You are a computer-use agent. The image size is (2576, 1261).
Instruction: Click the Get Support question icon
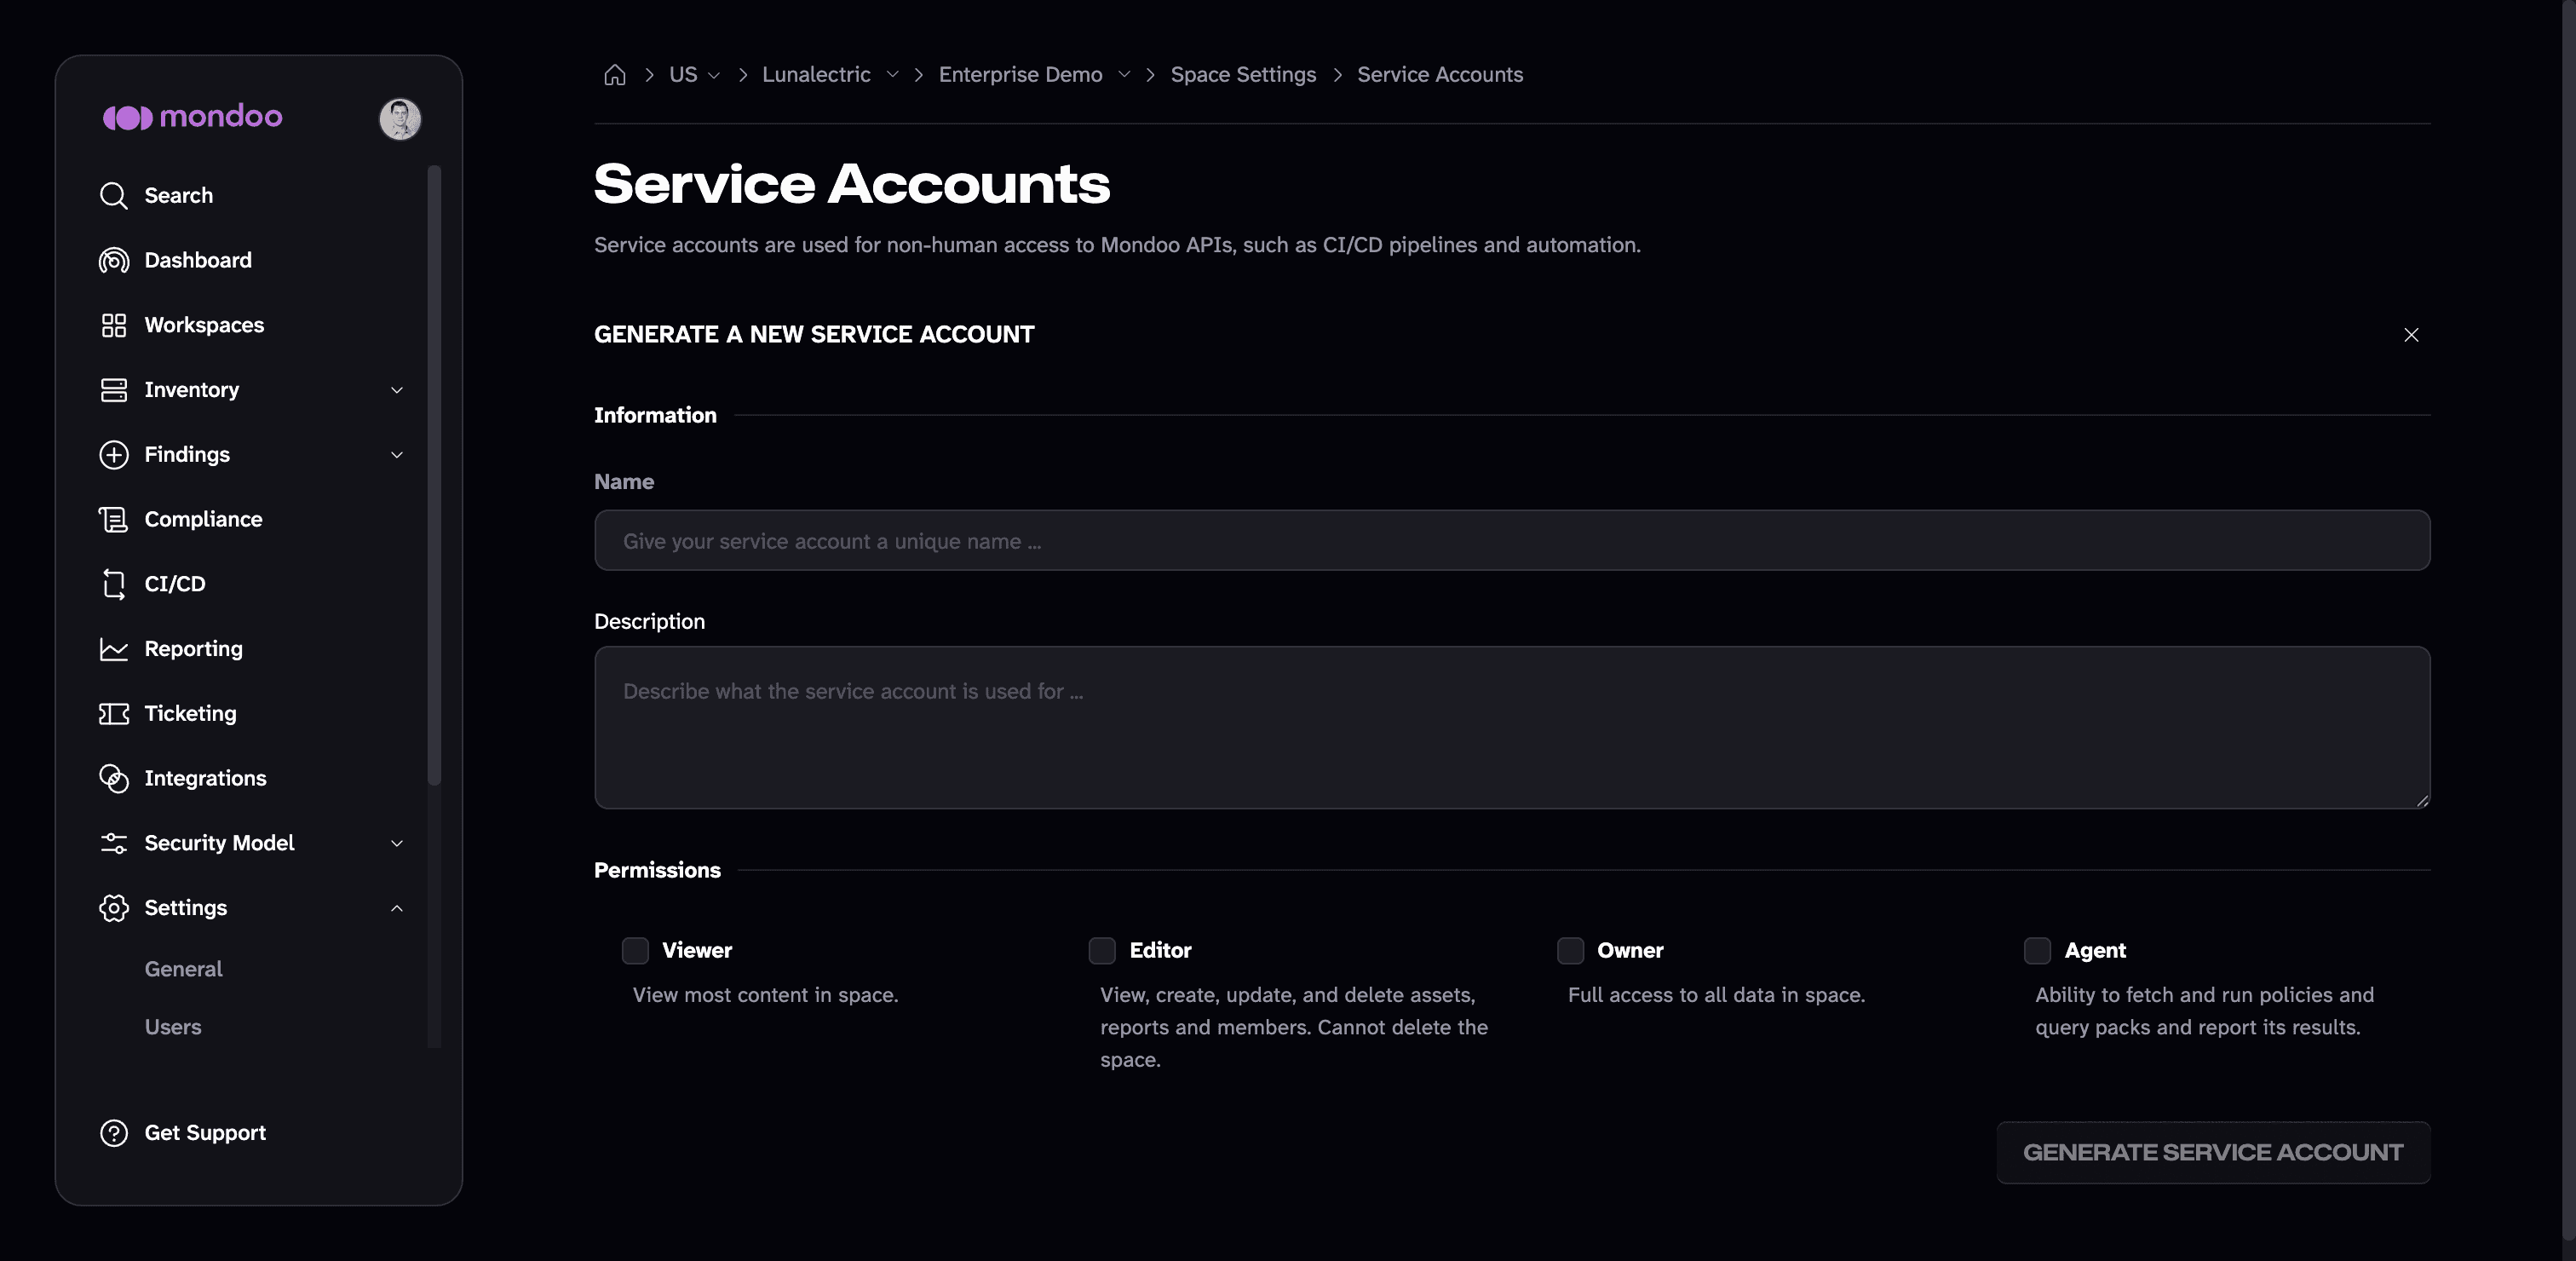(x=114, y=1133)
